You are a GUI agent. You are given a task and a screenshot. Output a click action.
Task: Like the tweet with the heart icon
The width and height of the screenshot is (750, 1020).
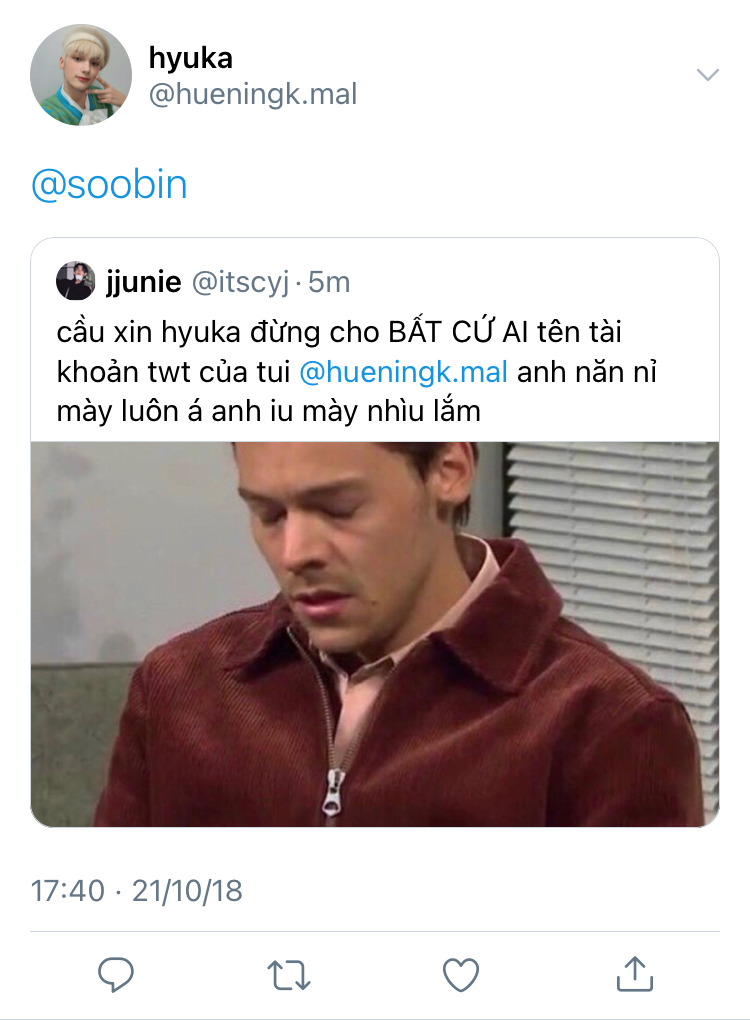pos(461,973)
